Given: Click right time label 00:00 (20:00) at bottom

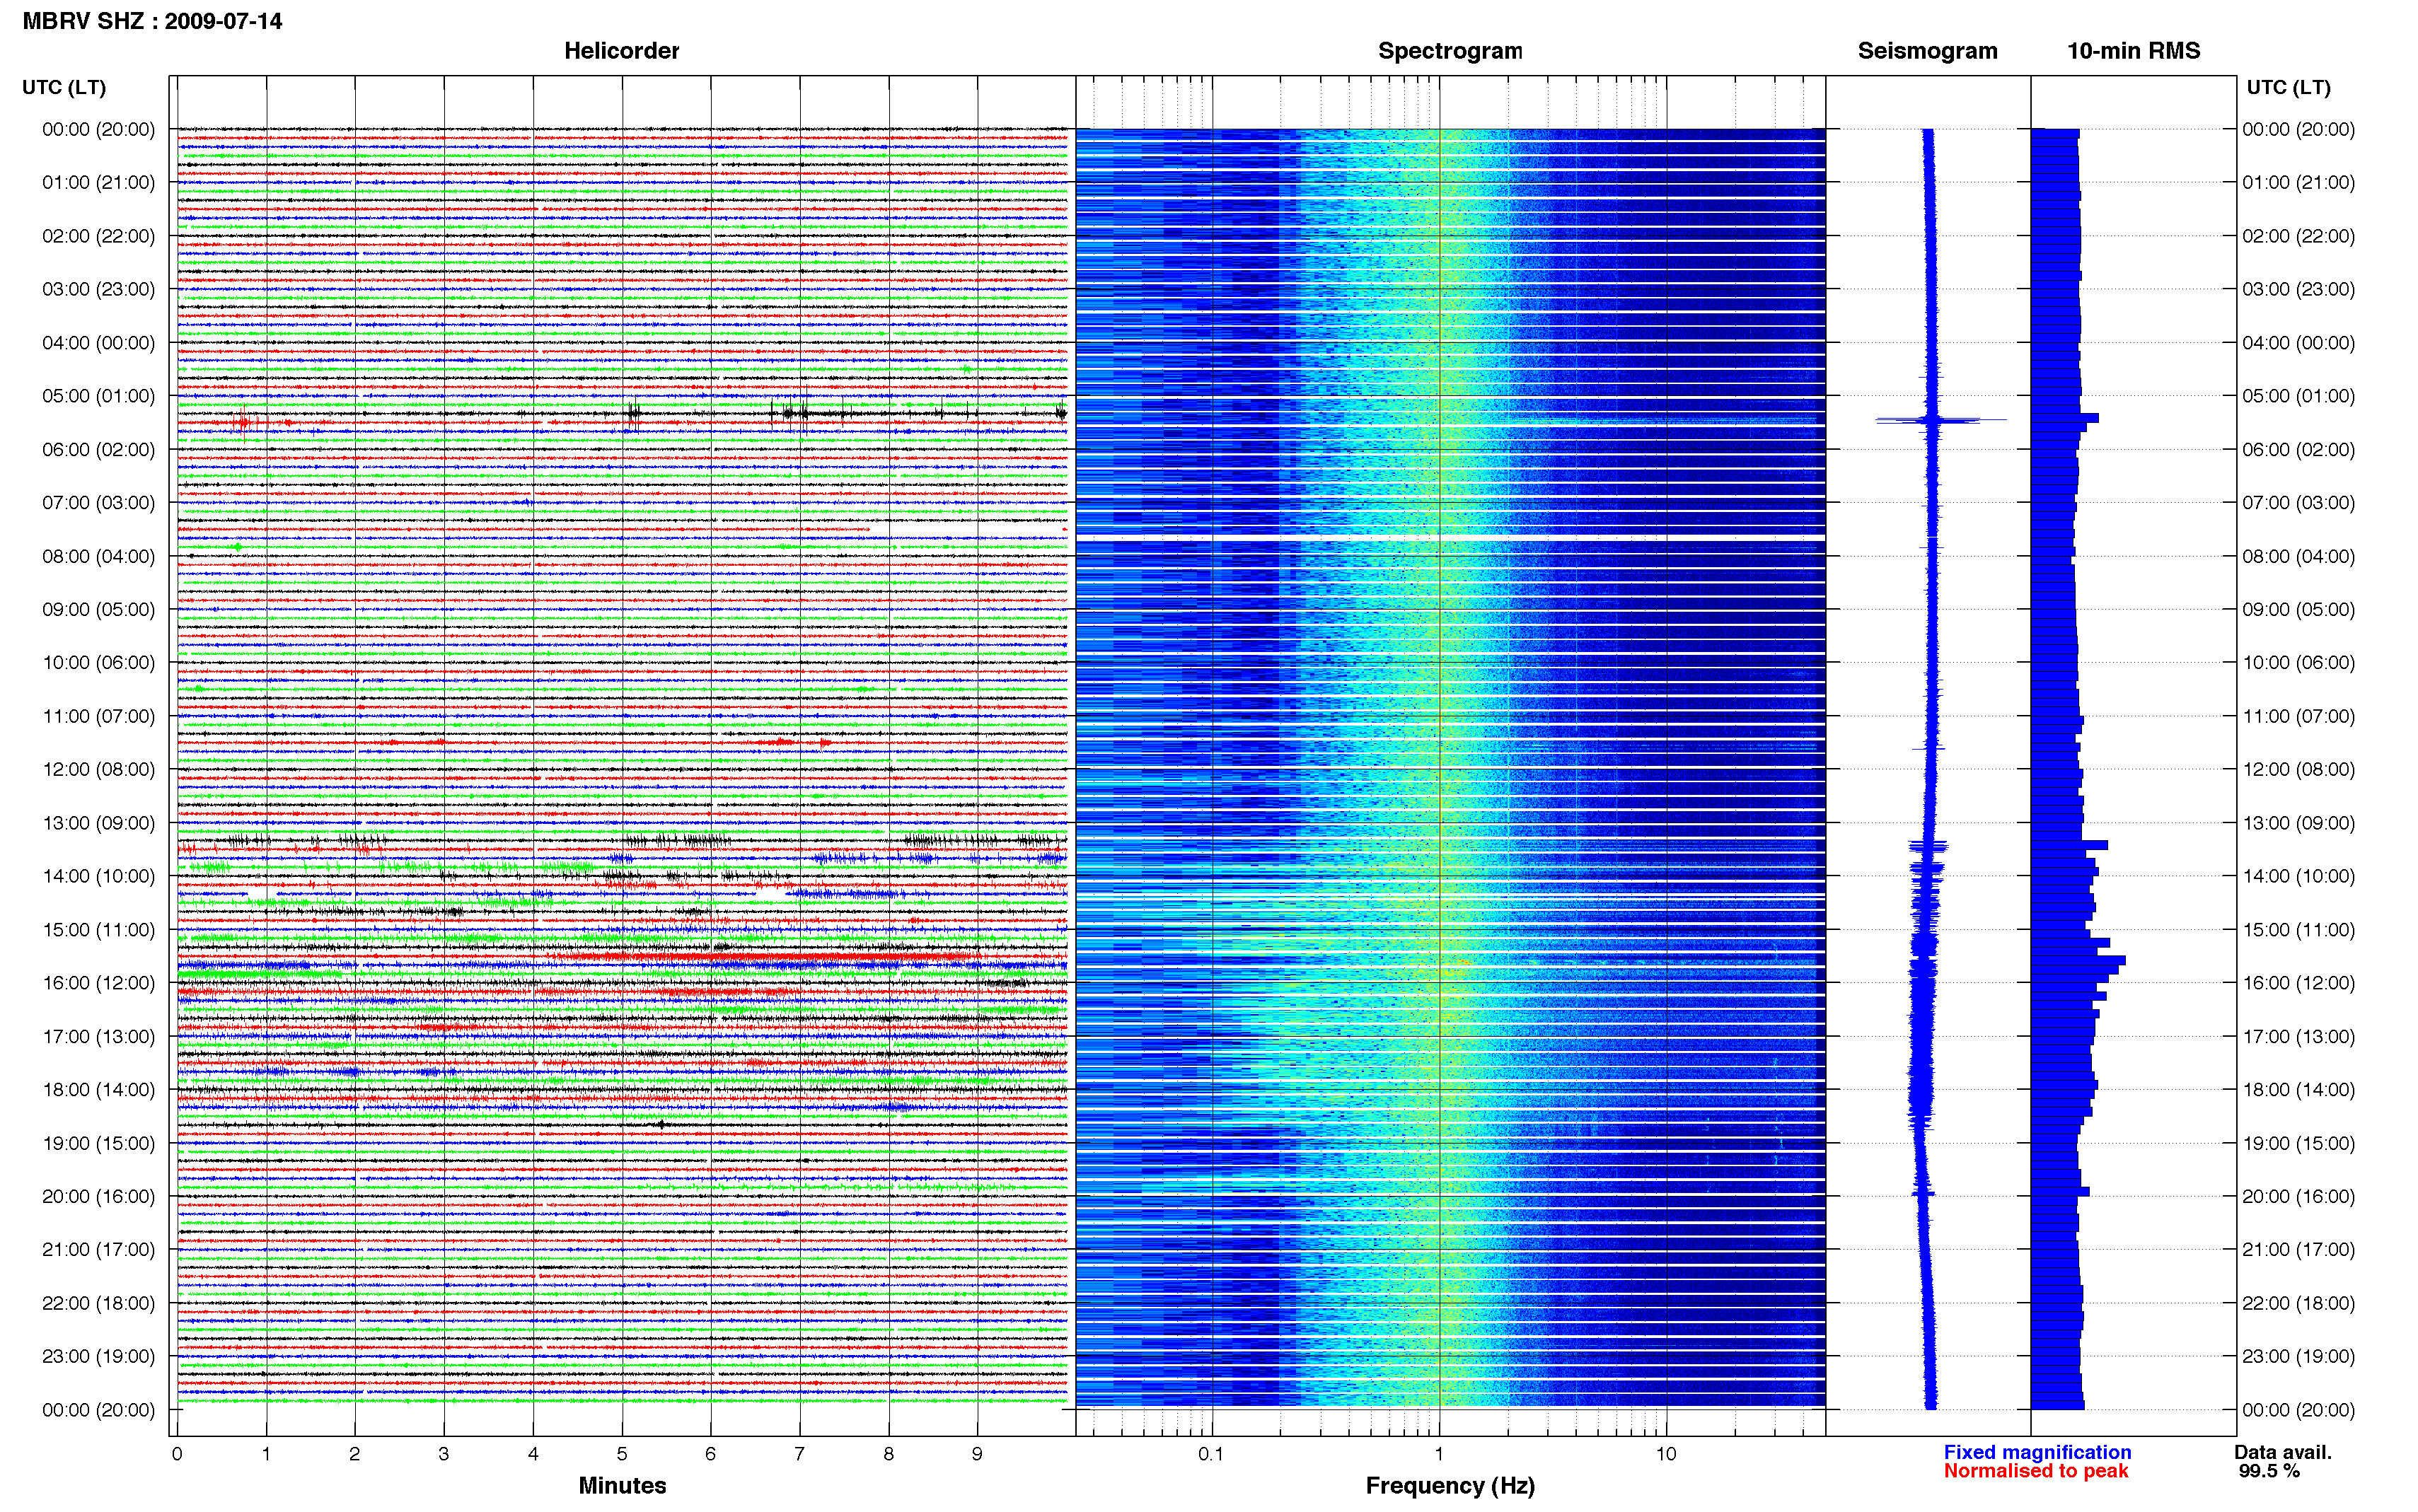Looking at the screenshot, I should coord(2298,1410).
